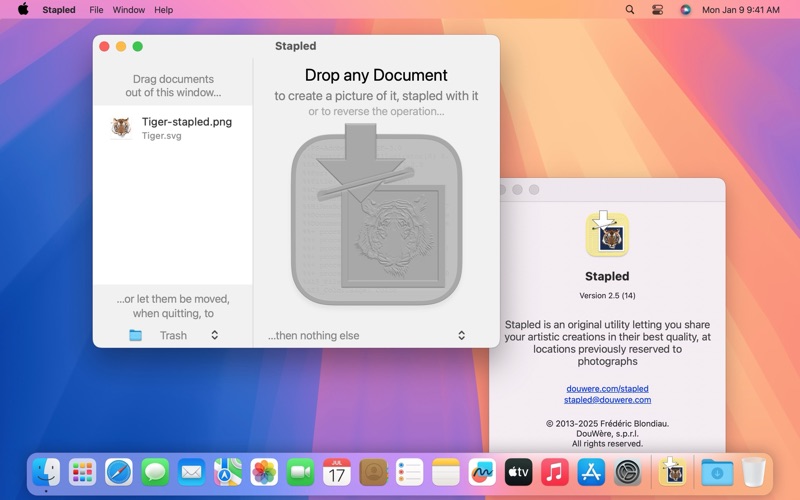Image resolution: width=800 pixels, height=500 pixels.
Task: Click the blue folder icon beside Trash
Action: tap(135, 335)
